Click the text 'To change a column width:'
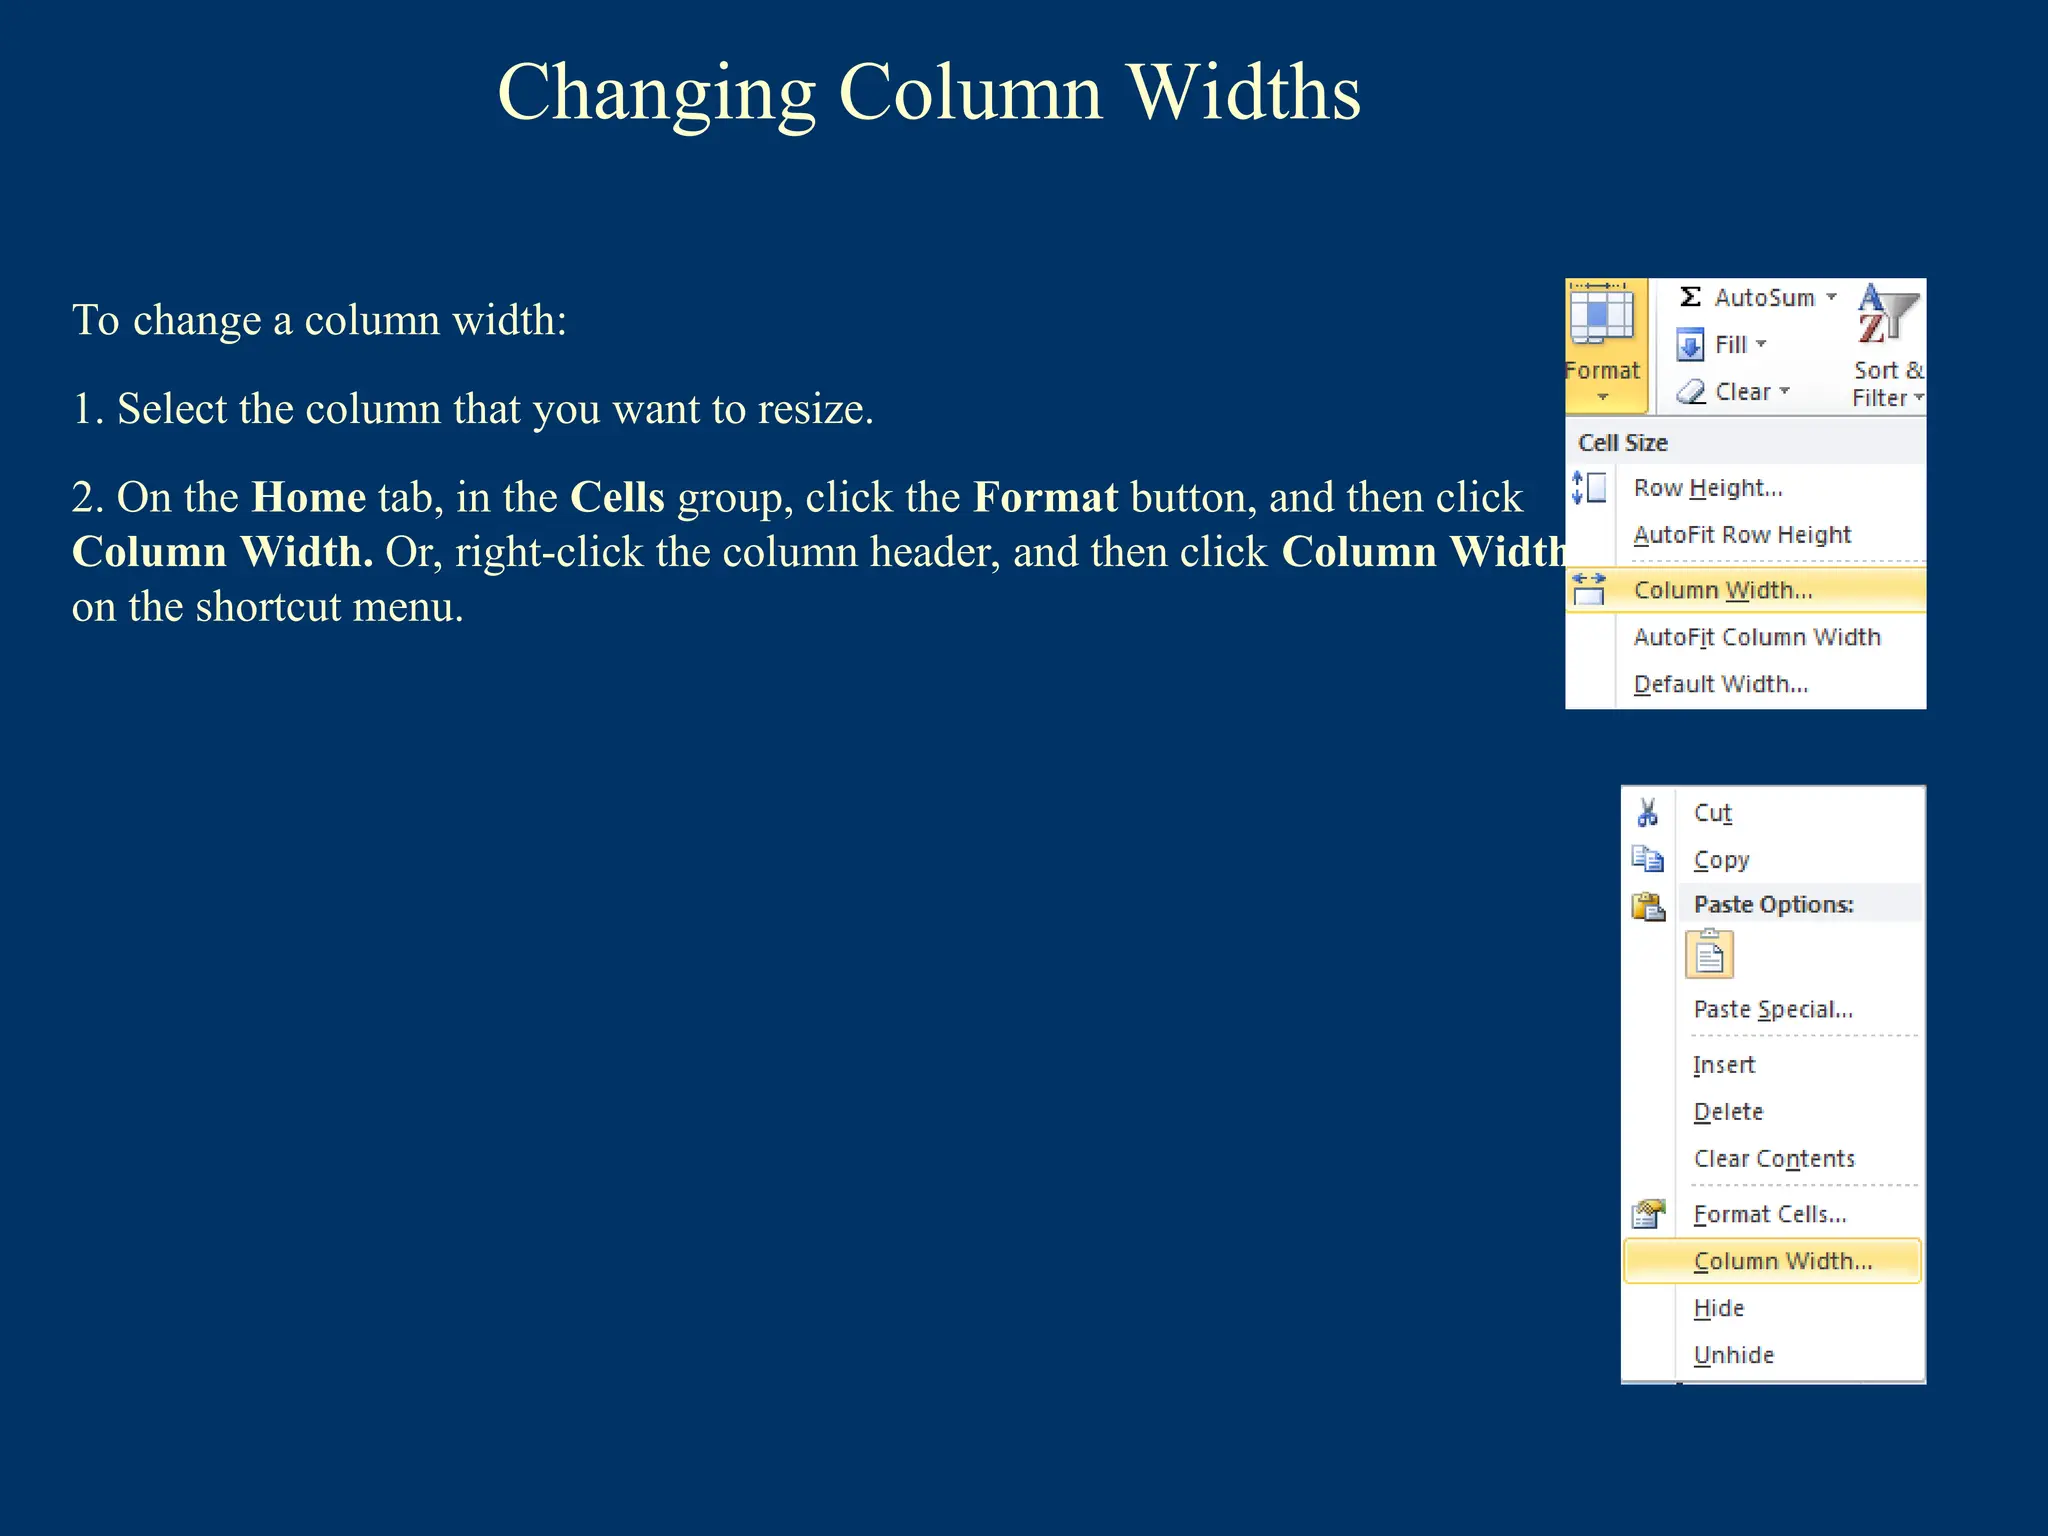The image size is (2048, 1536). 320,321
